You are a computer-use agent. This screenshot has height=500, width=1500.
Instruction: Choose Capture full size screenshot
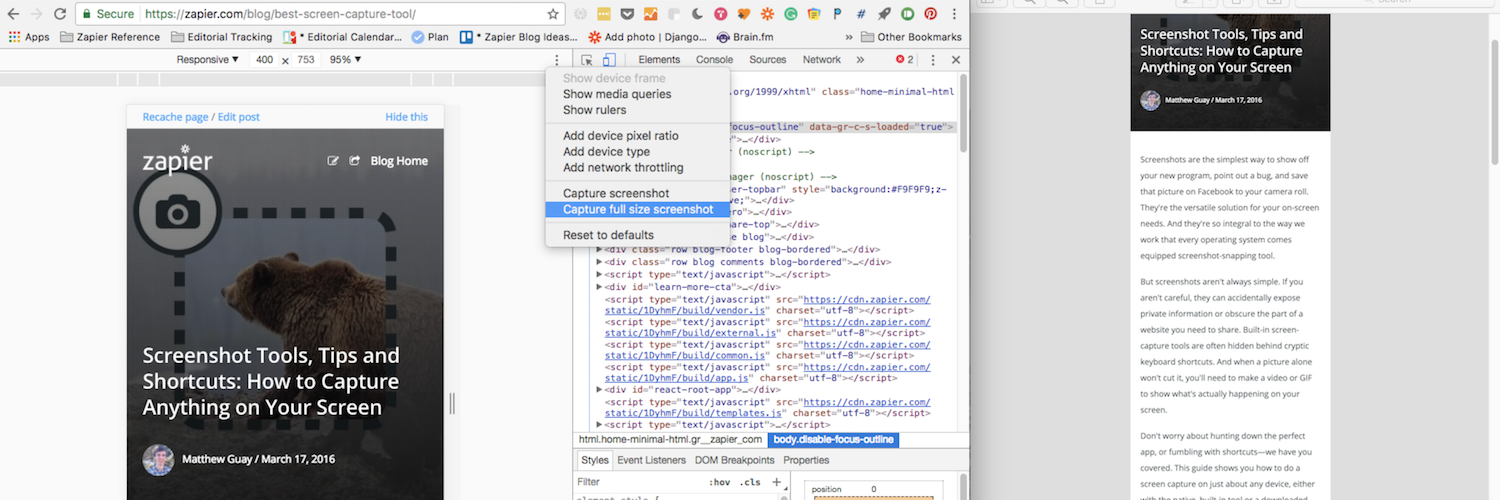pyautogui.click(x=638, y=210)
